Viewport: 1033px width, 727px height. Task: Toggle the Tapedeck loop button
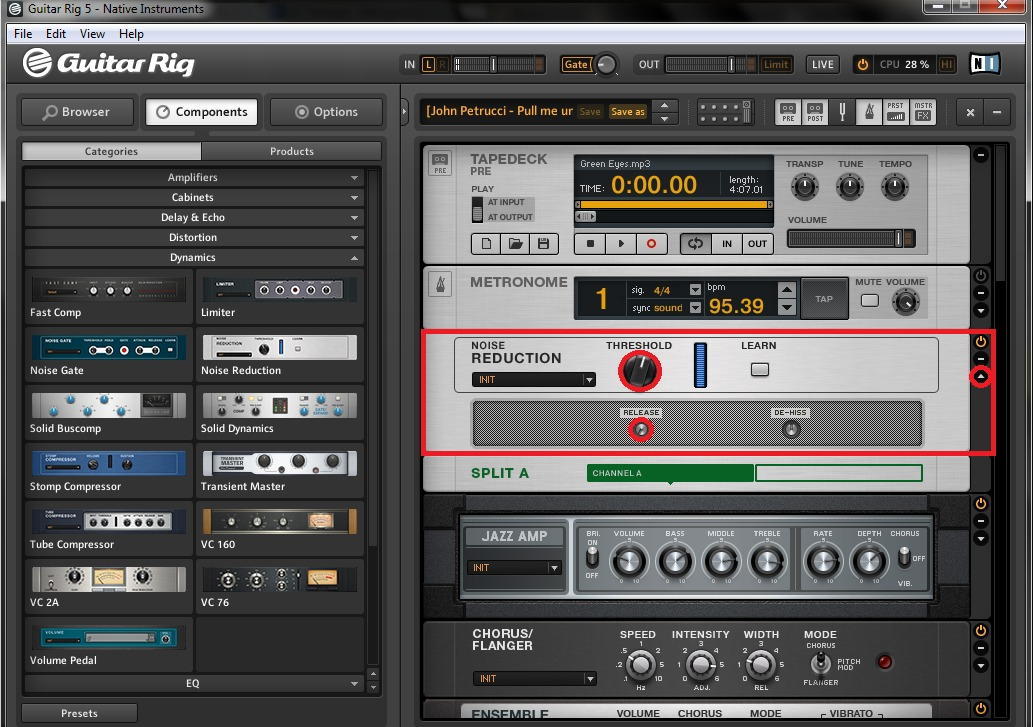pos(695,244)
